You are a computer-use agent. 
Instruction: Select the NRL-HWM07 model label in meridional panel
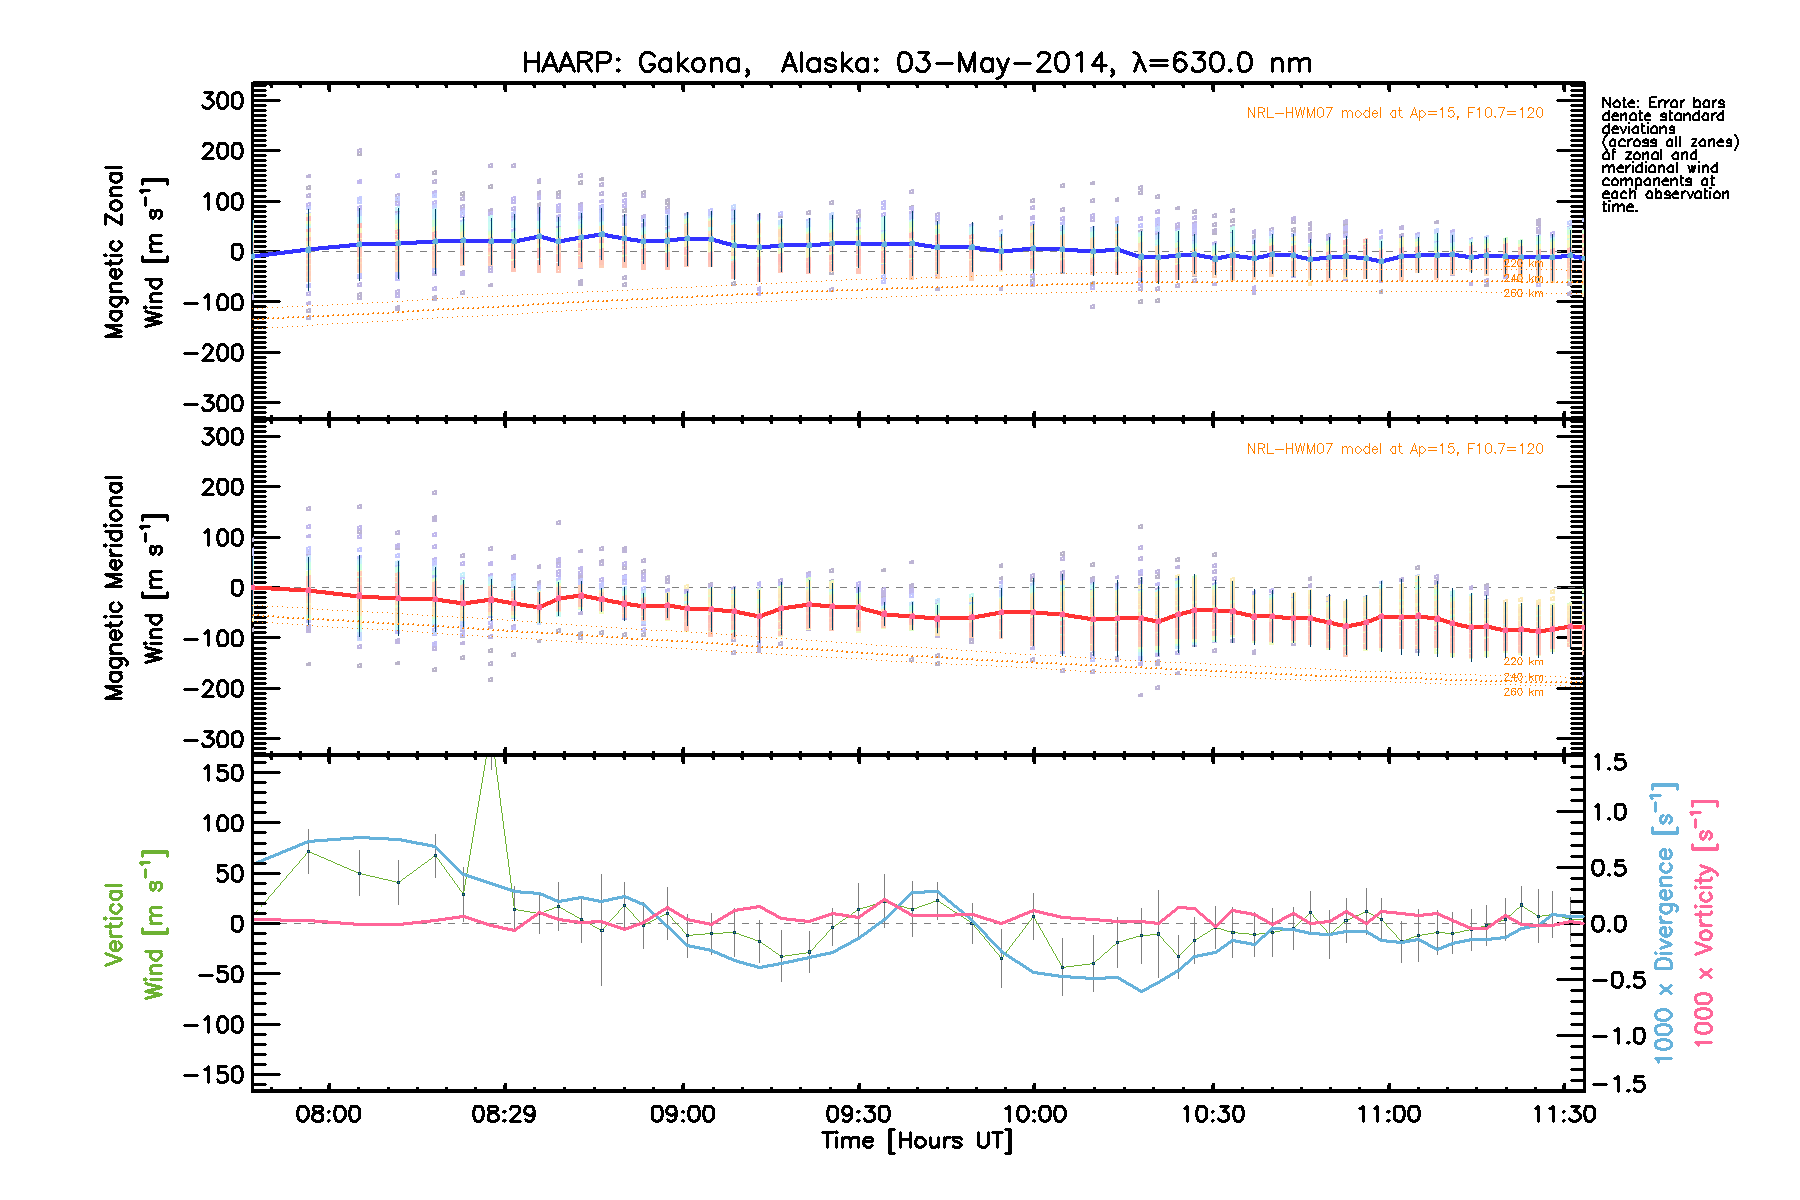click(1394, 449)
